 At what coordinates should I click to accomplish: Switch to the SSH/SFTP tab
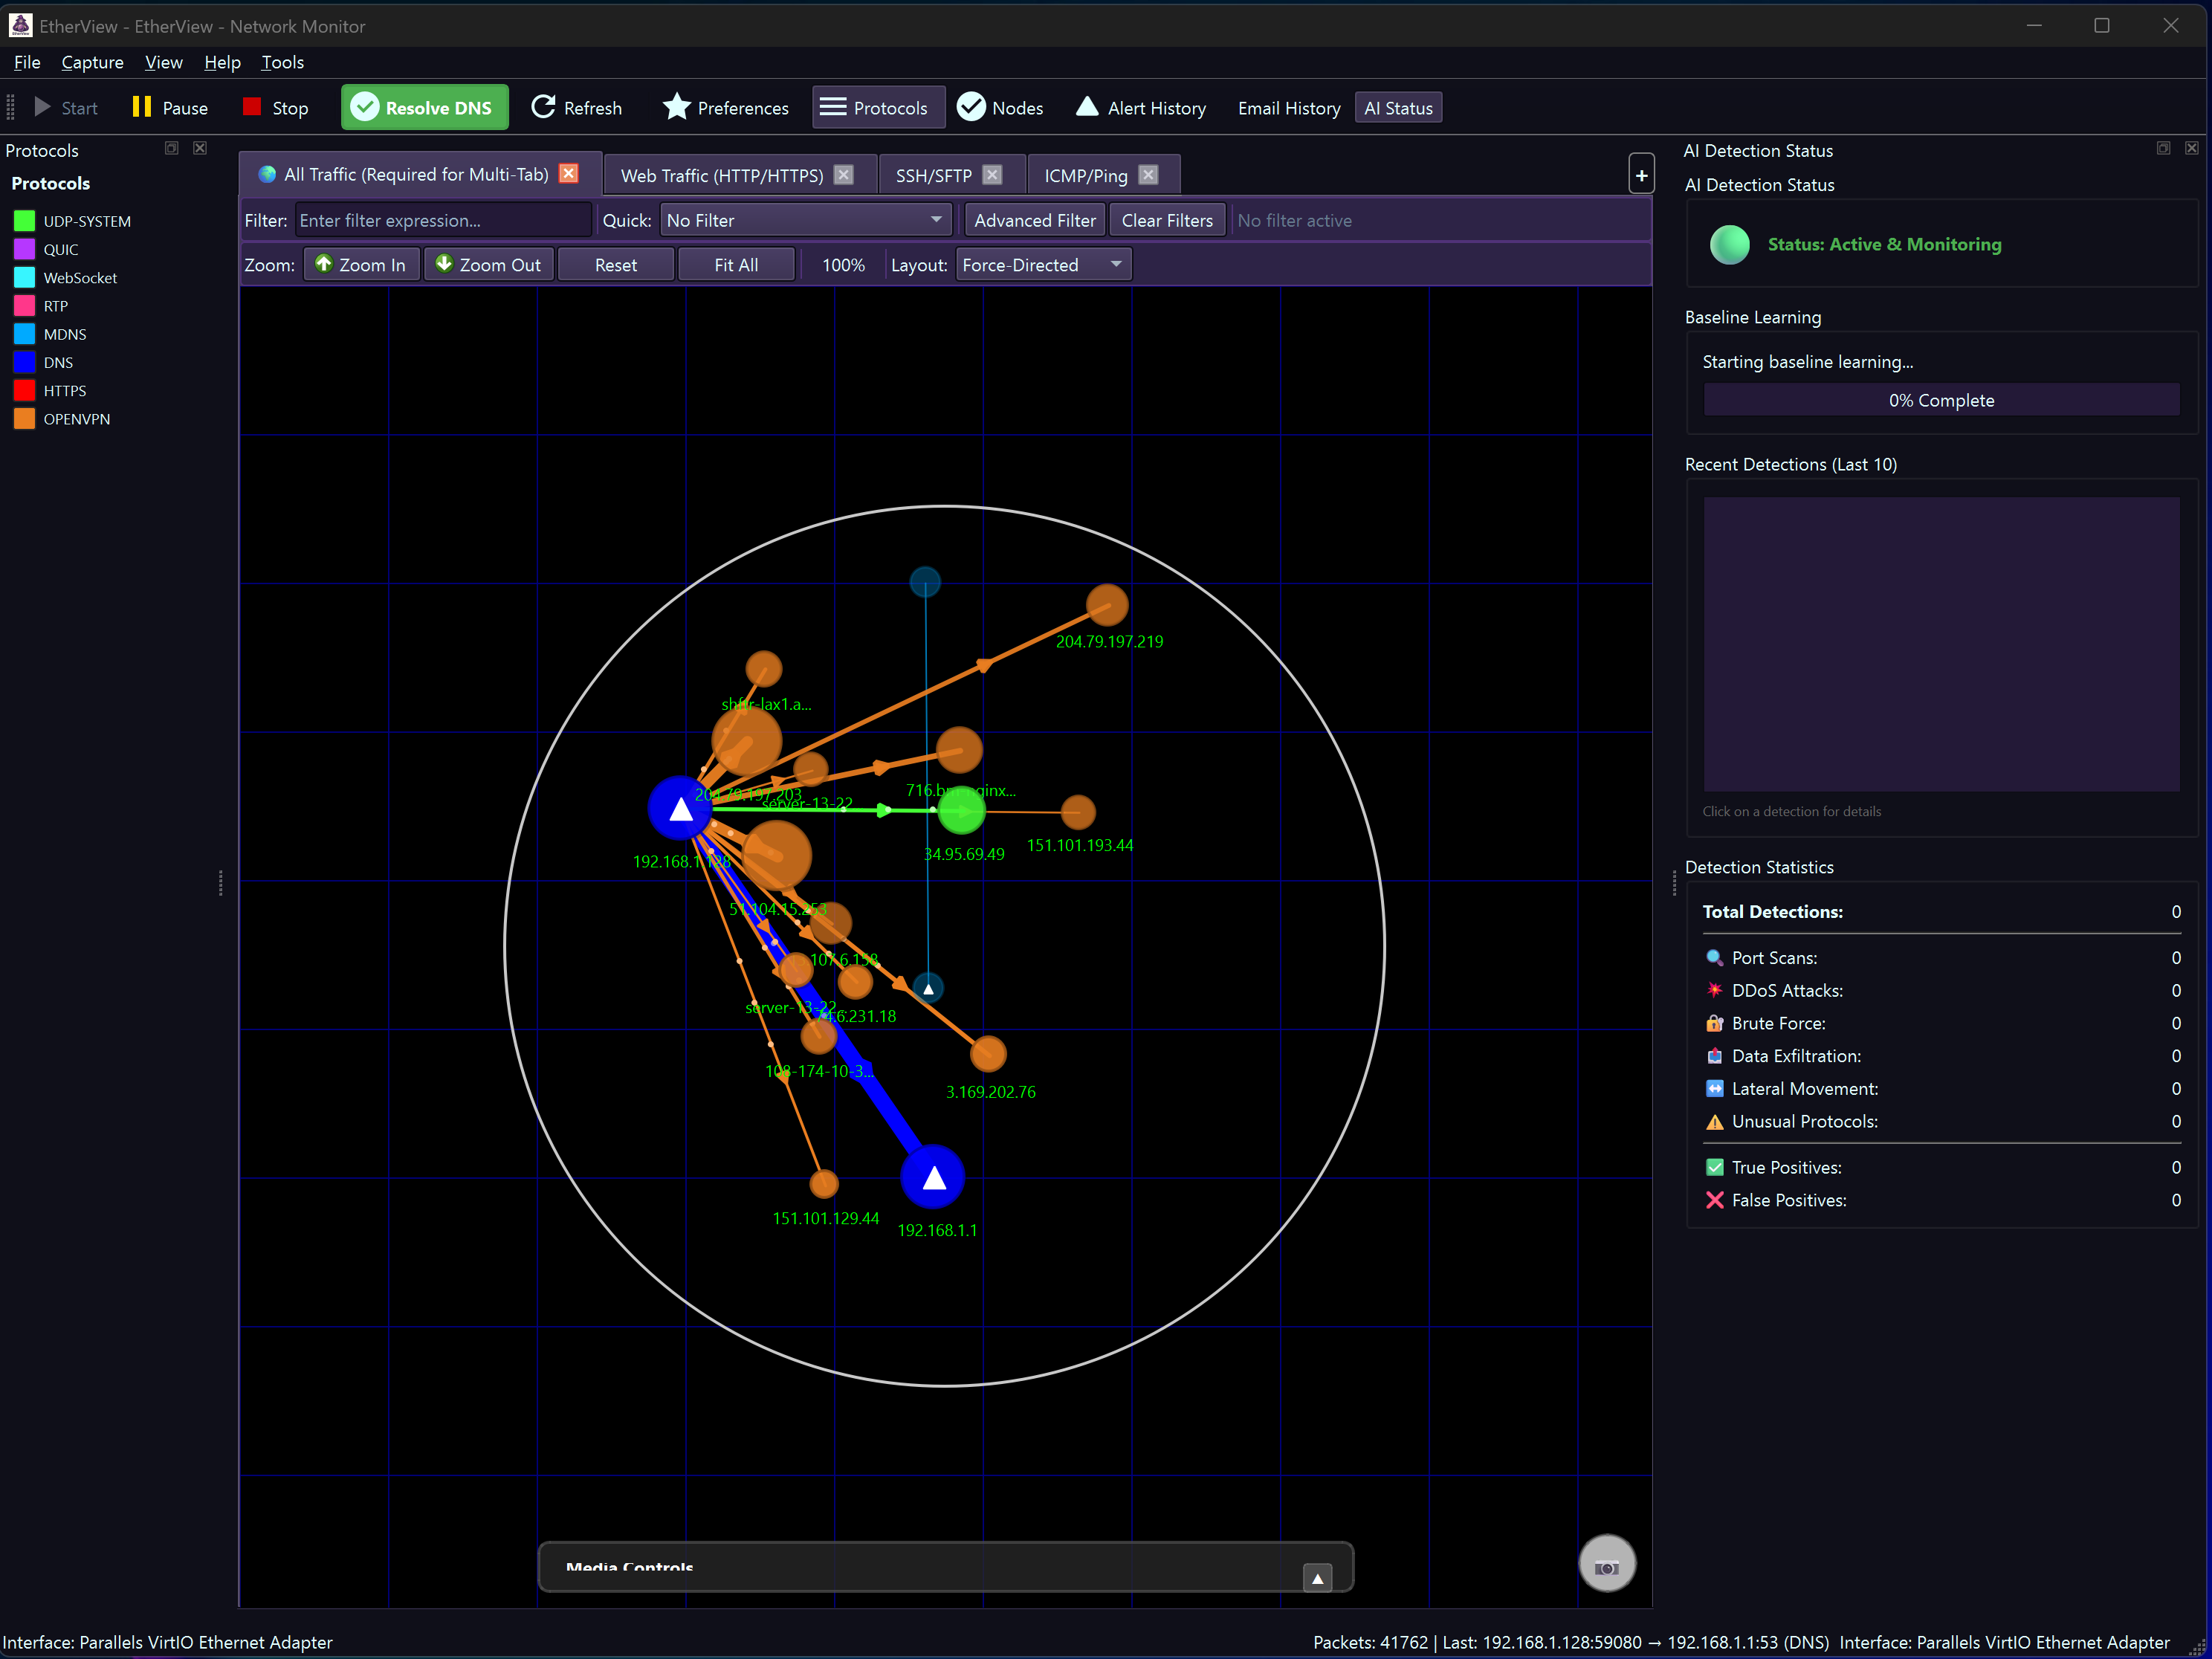pyautogui.click(x=934, y=174)
